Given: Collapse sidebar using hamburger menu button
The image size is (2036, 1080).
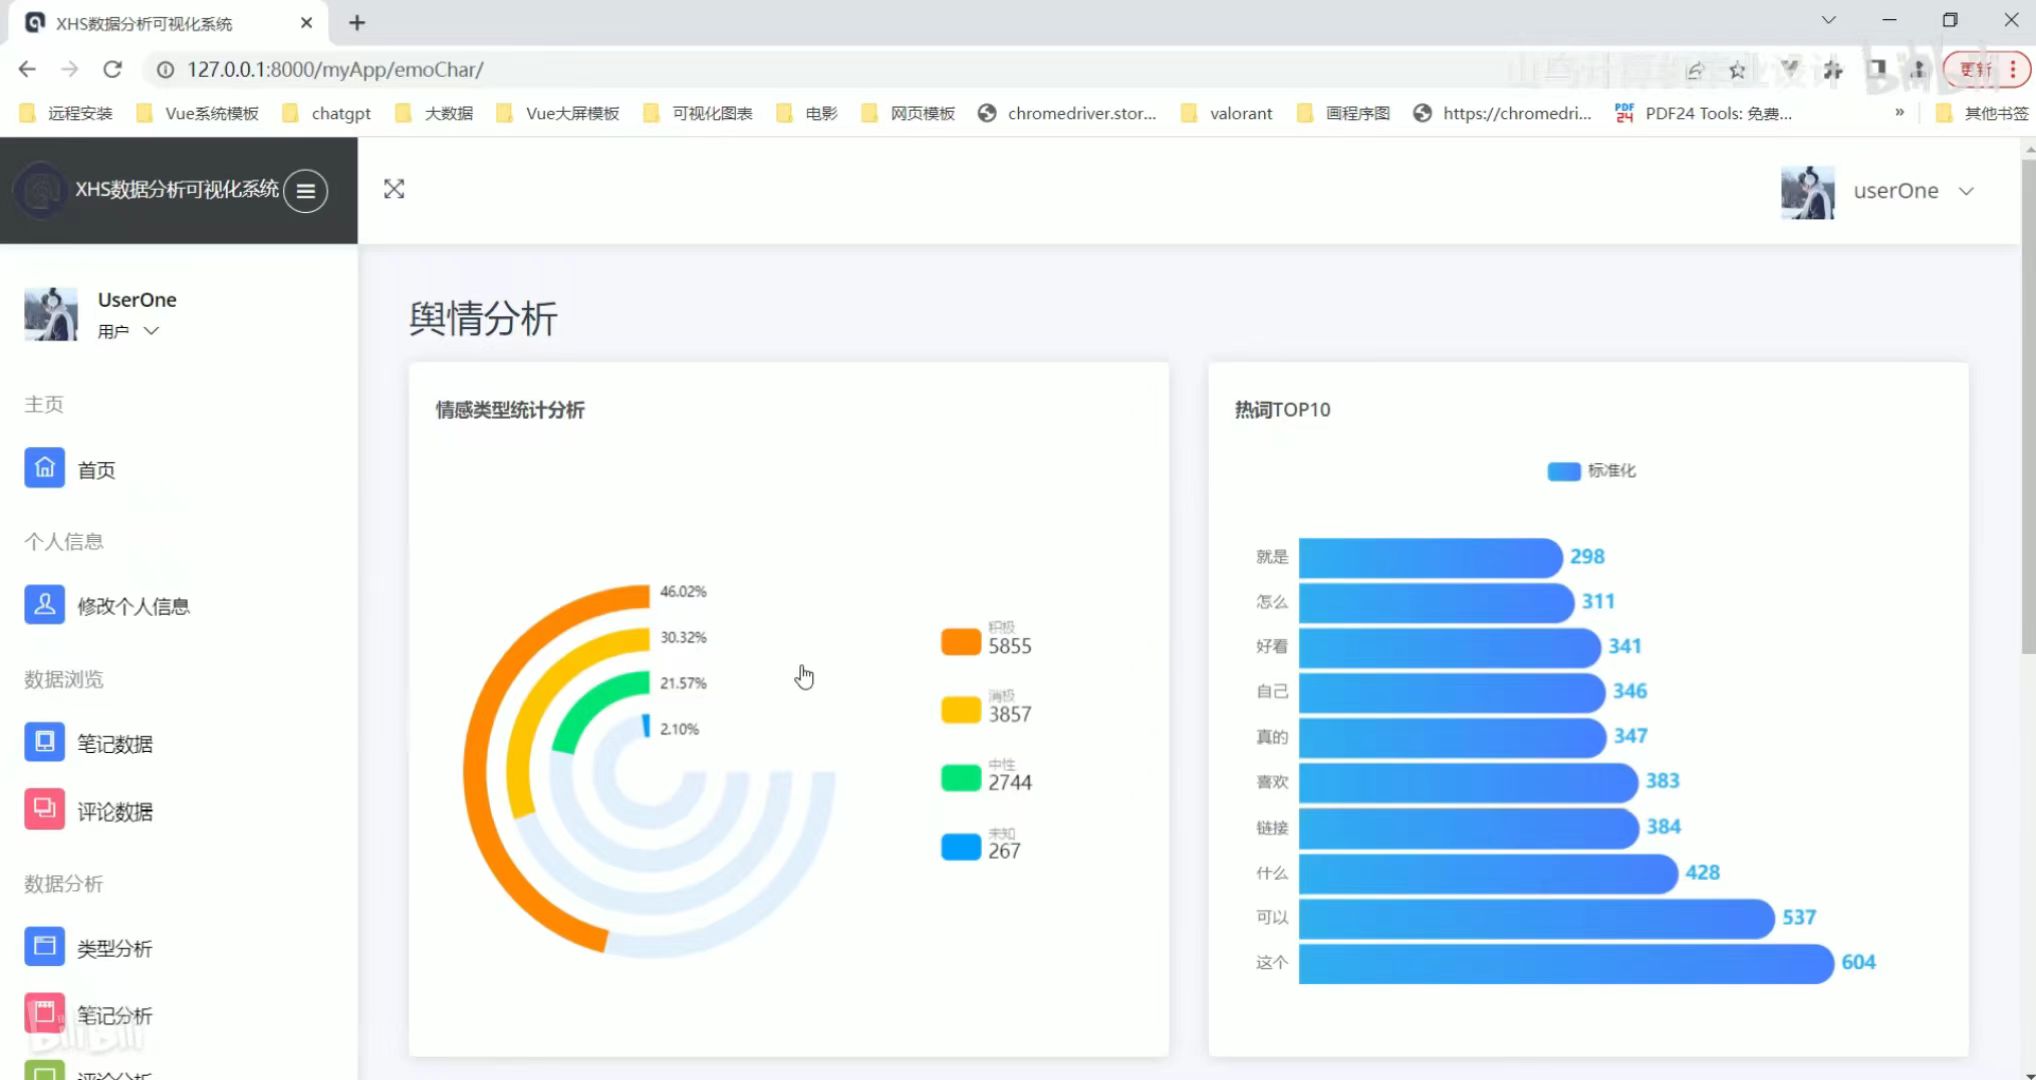Looking at the screenshot, I should (305, 190).
